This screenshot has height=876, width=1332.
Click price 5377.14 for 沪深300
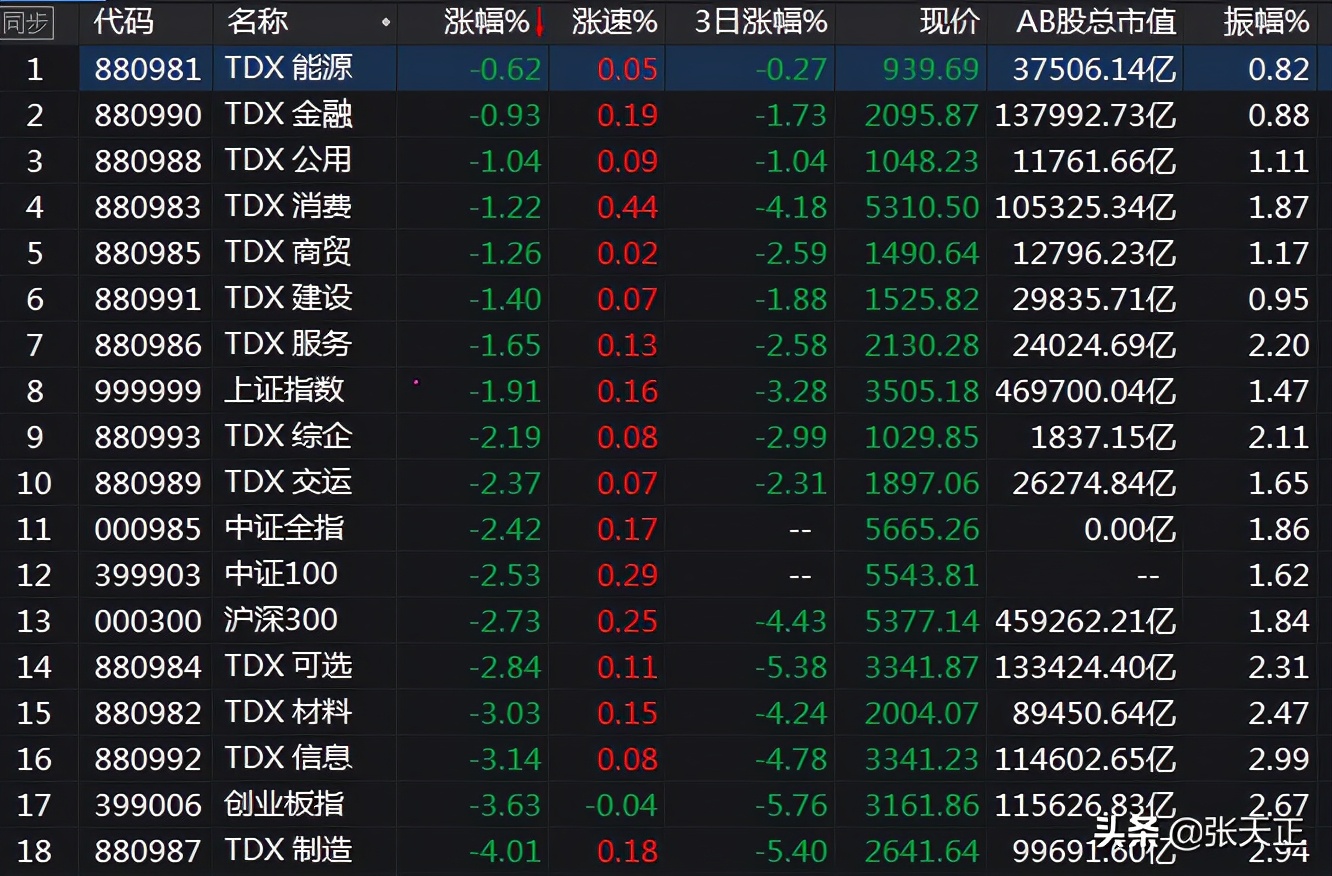(x=921, y=621)
